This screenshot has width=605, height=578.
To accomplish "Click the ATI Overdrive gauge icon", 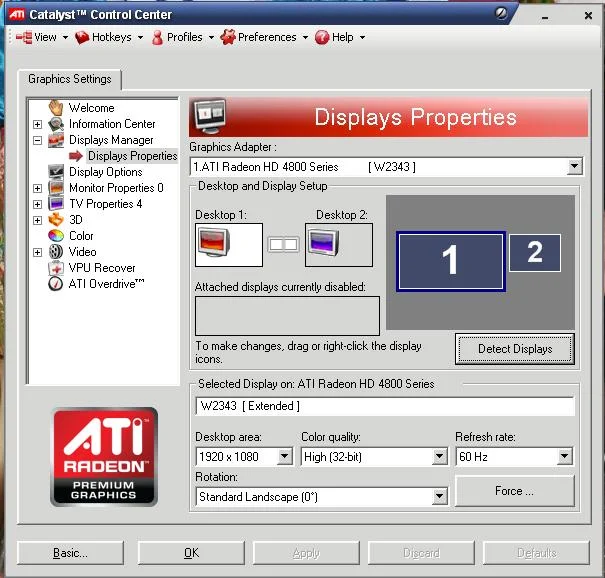I will coord(56,284).
